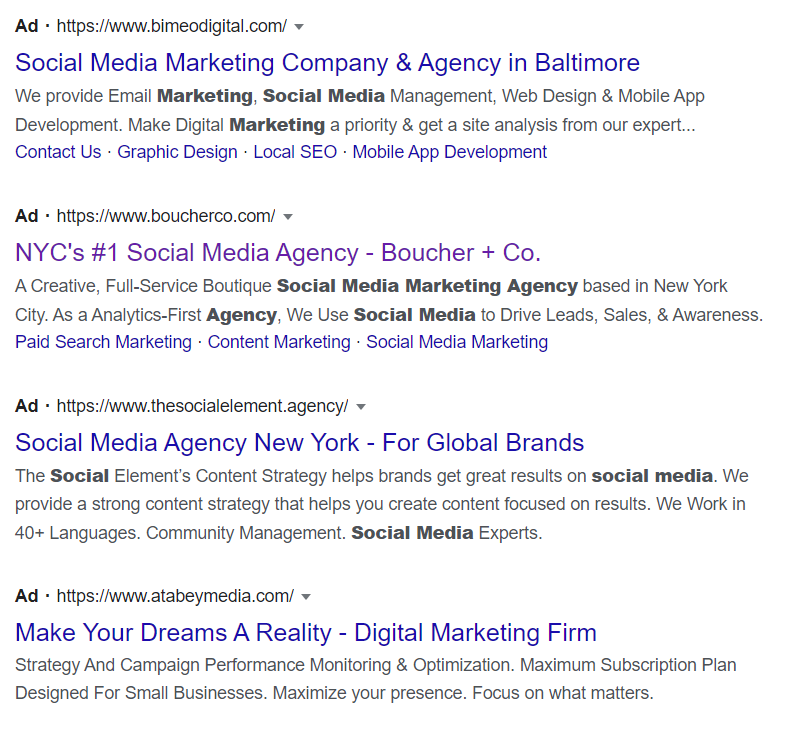Click the Social Media Marketing sitelink under Boucher
Viewport: 809px width, 734px height.
[457, 342]
